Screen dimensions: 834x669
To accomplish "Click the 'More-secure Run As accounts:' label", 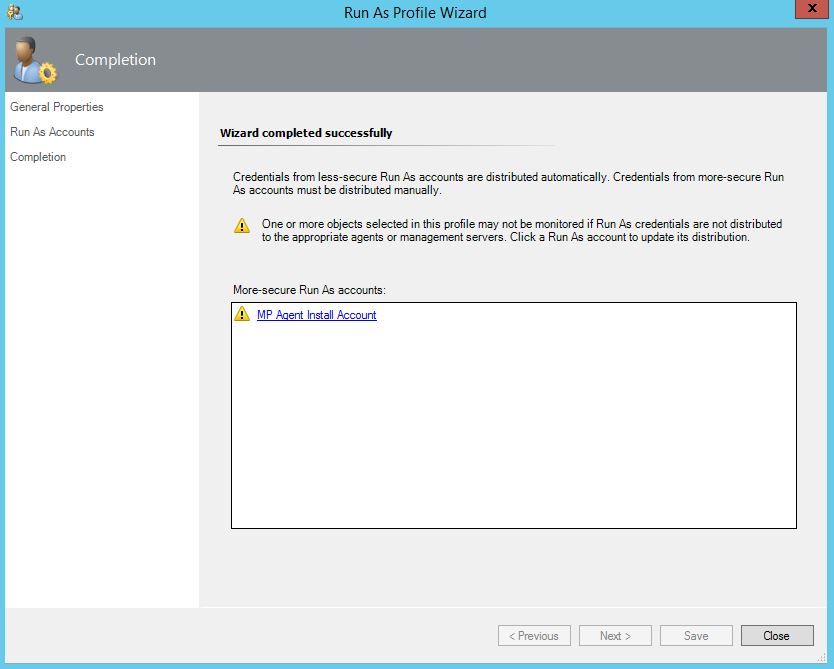I will [x=309, y=290].
